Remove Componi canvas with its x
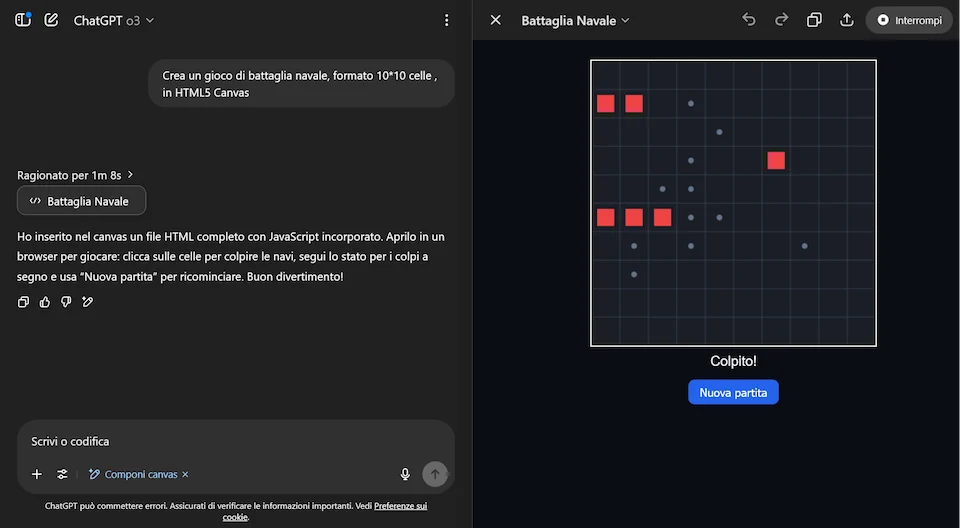The image size is (960, 528). 186,474
